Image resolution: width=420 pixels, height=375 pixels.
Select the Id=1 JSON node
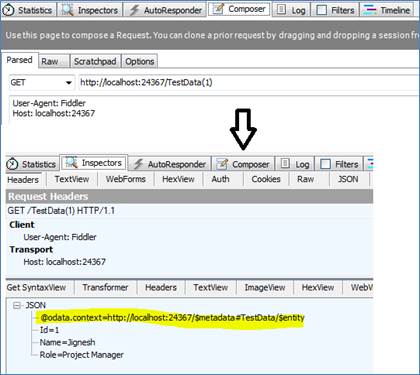pos(49,330)
